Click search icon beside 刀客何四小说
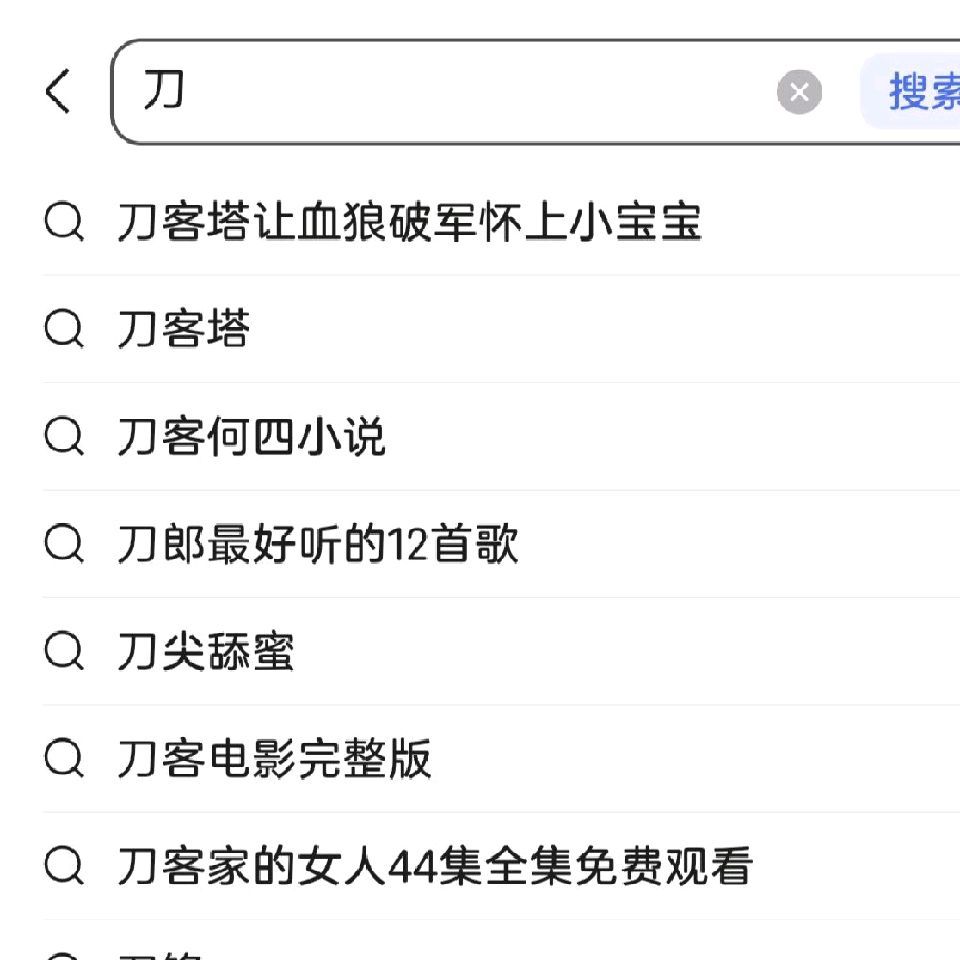The height and width of the screenshot is (960, 960). coord(64,436)
